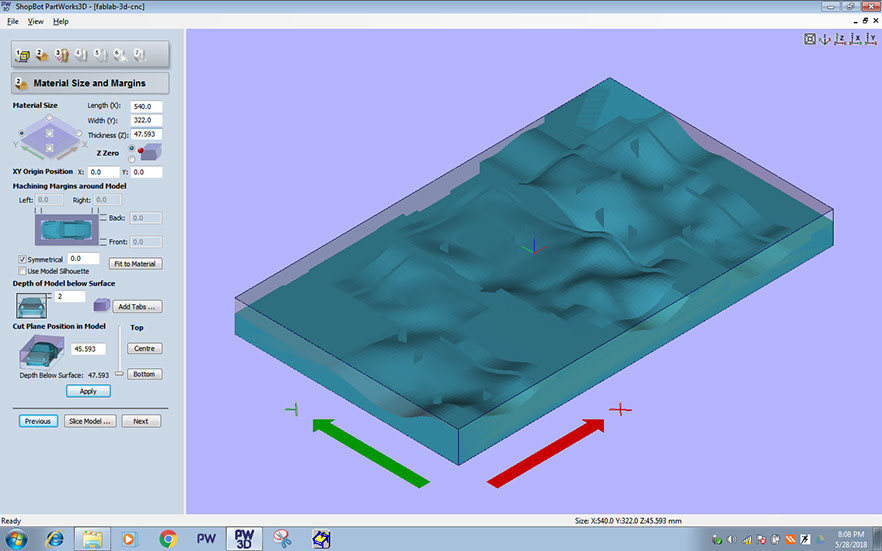The height and width of the screenshot is (551, 882).
Task: Switch to PW PartWorks taskbar icon
Action: coord(206,539)
